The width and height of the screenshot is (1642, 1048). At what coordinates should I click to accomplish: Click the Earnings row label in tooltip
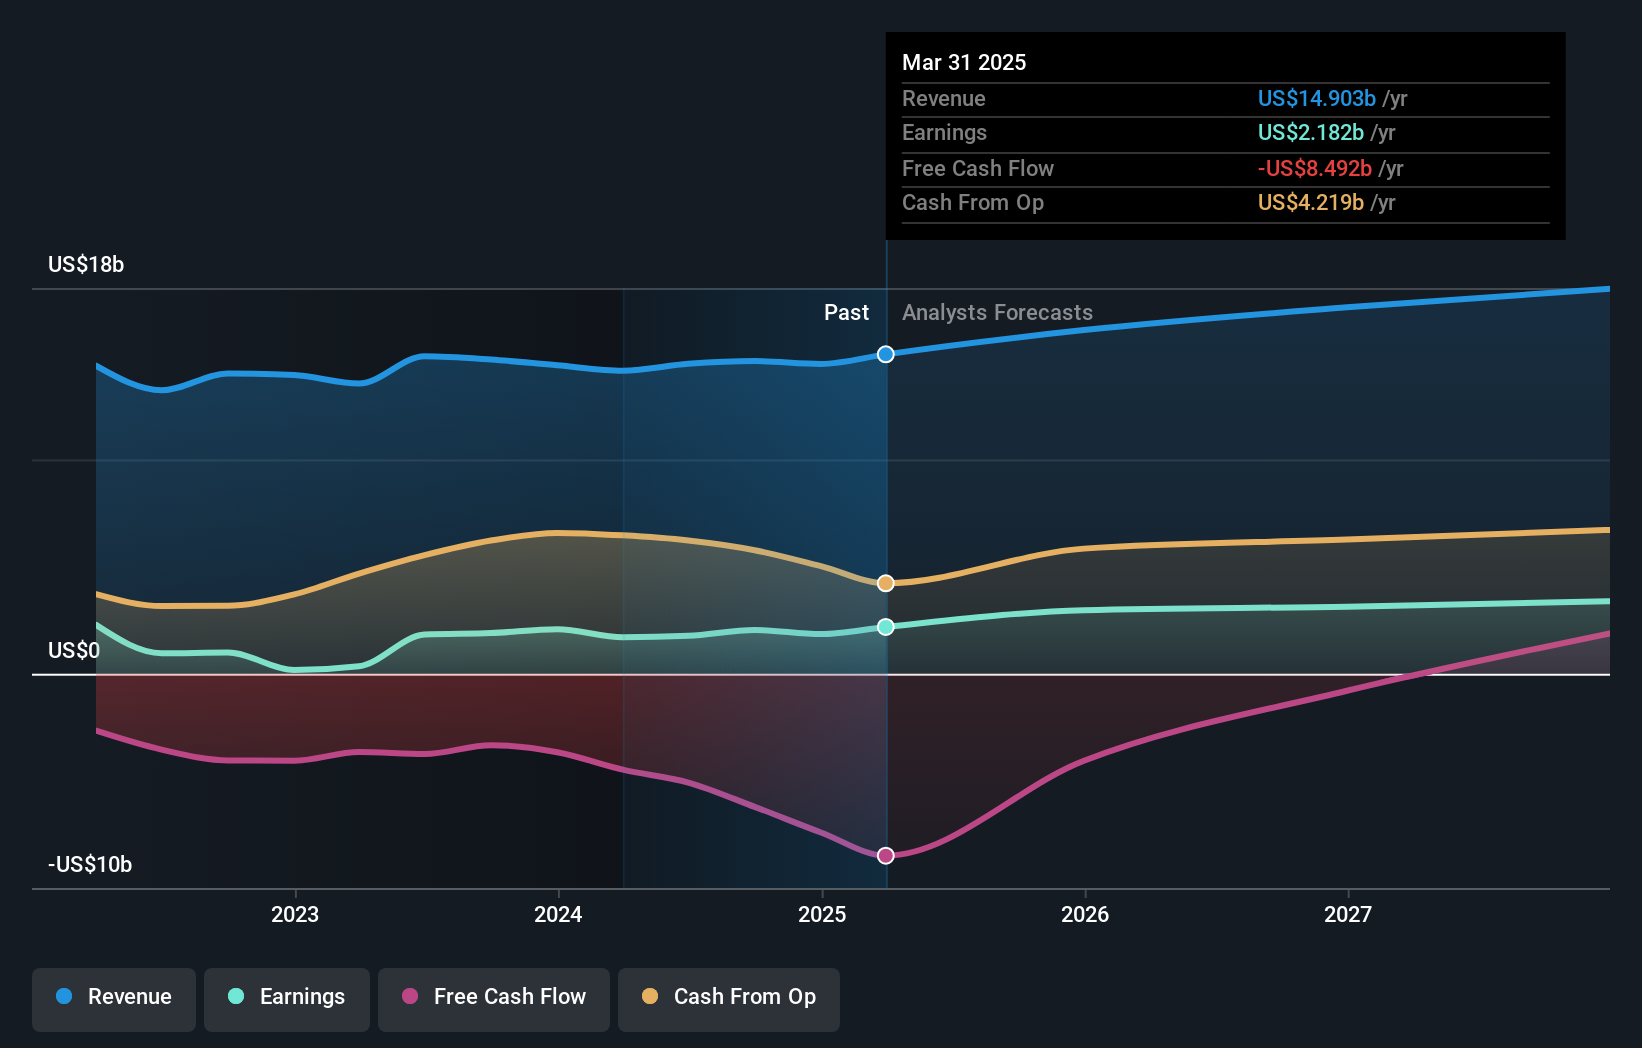coord(944,132)
